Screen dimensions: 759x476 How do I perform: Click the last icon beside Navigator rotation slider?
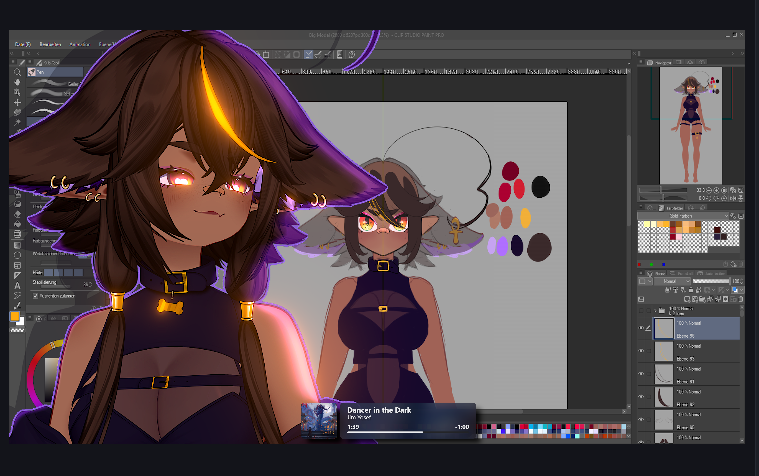[741, 198]
